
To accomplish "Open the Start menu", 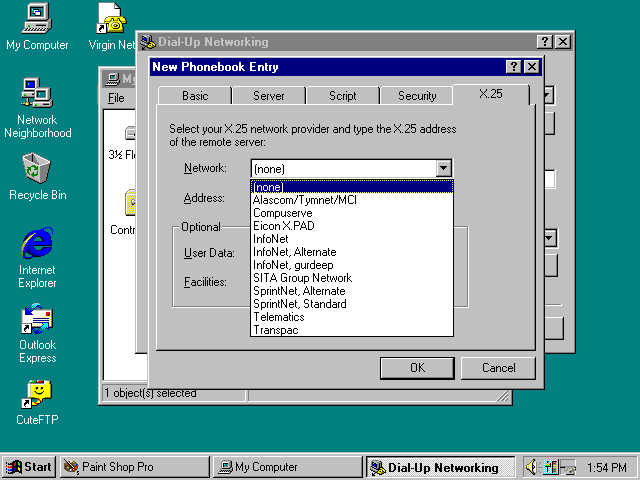I will [29, 467].
